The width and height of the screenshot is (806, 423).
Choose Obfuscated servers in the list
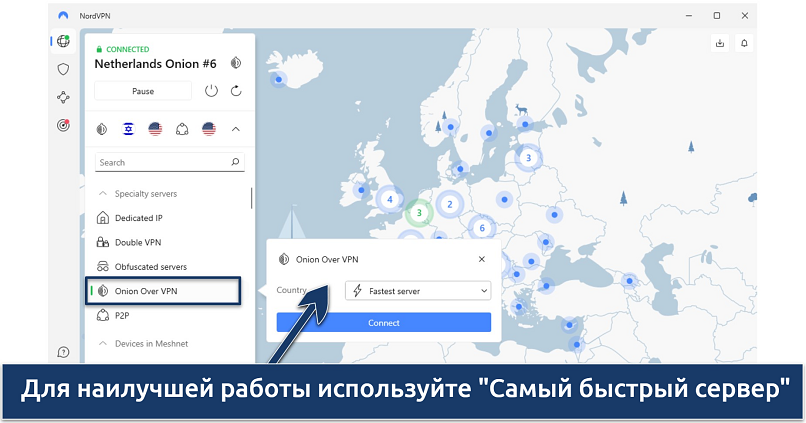coord(150,267)
